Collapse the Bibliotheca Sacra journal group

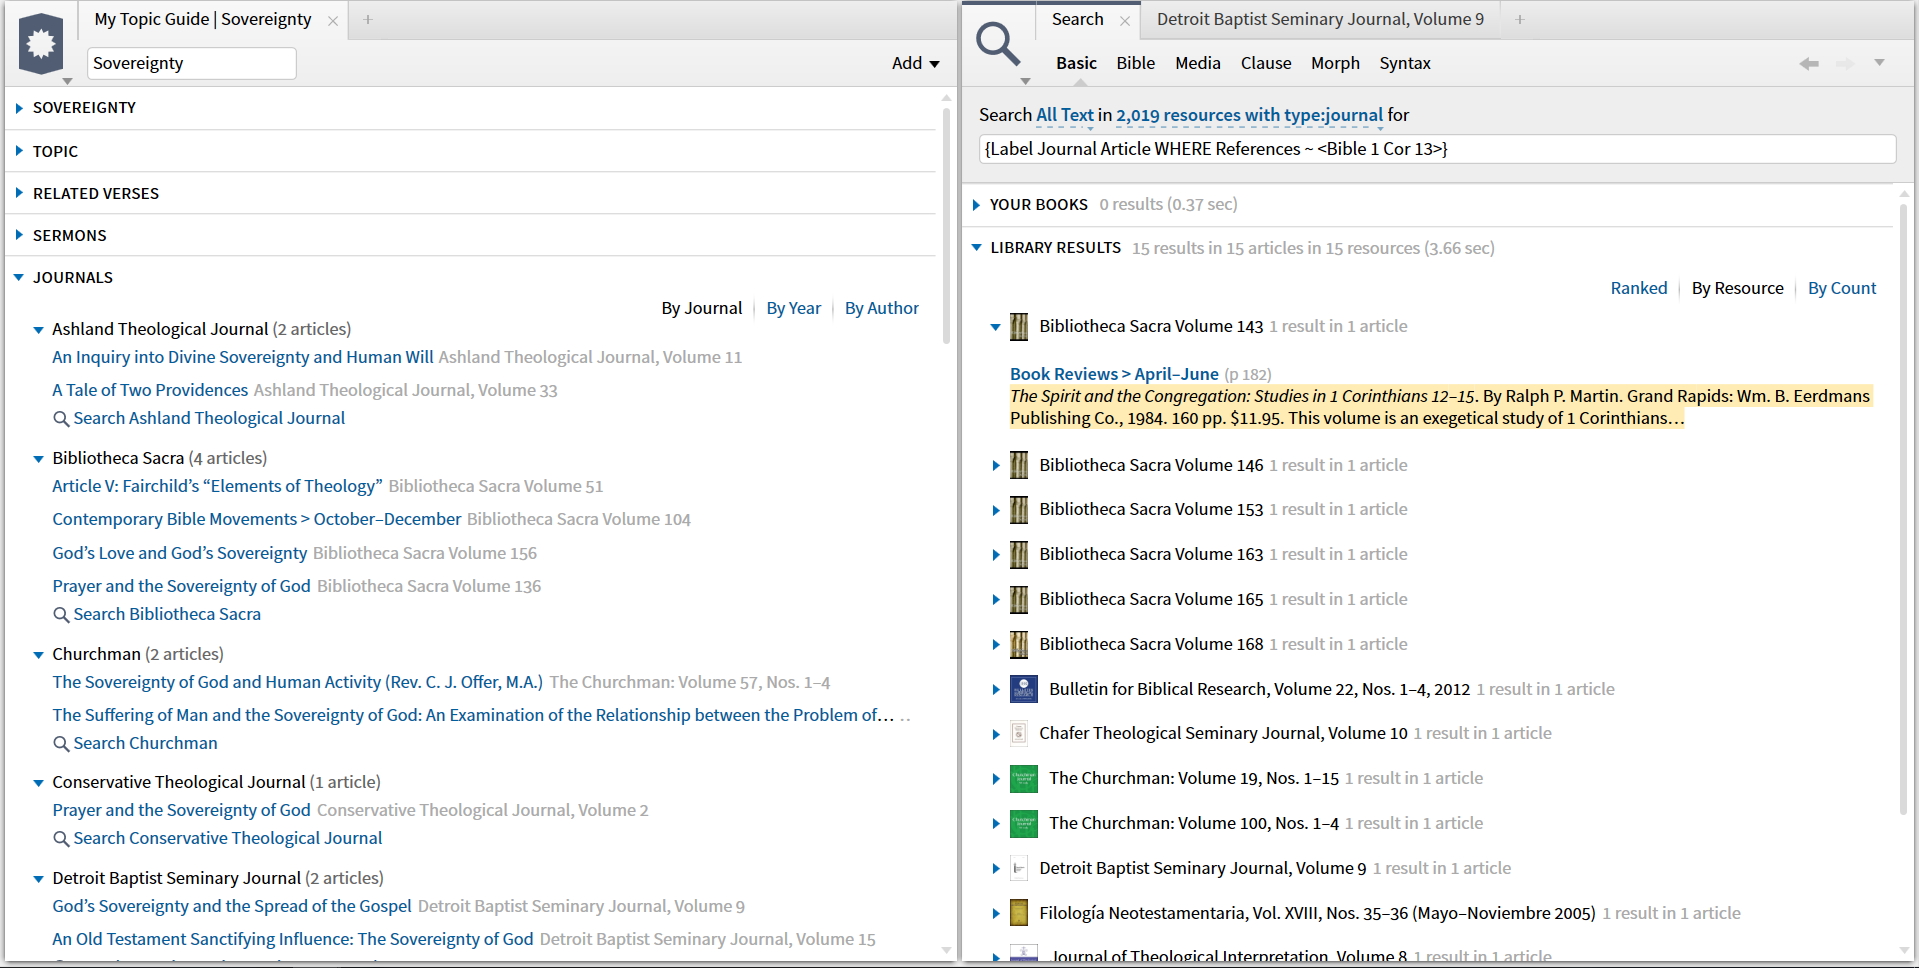pos(38,459)
